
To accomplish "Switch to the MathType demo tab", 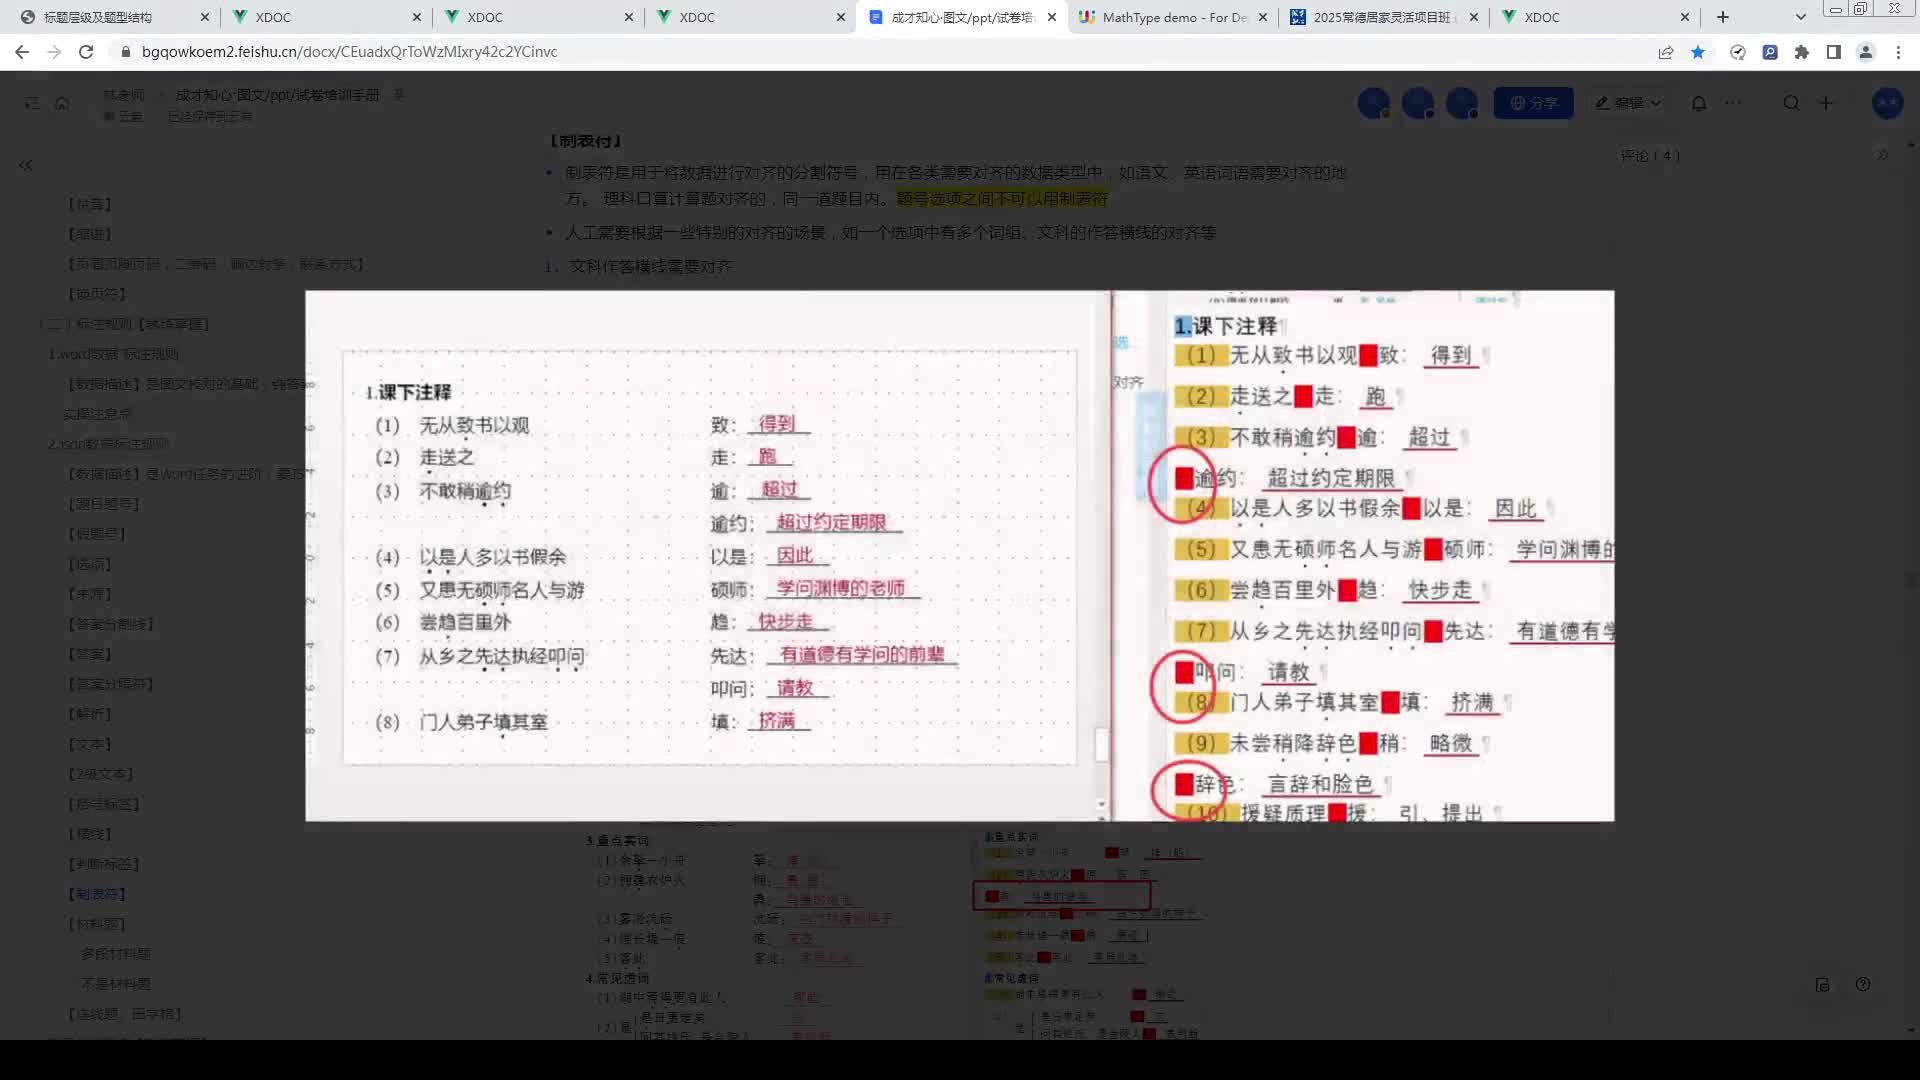I will [1170, 17].
